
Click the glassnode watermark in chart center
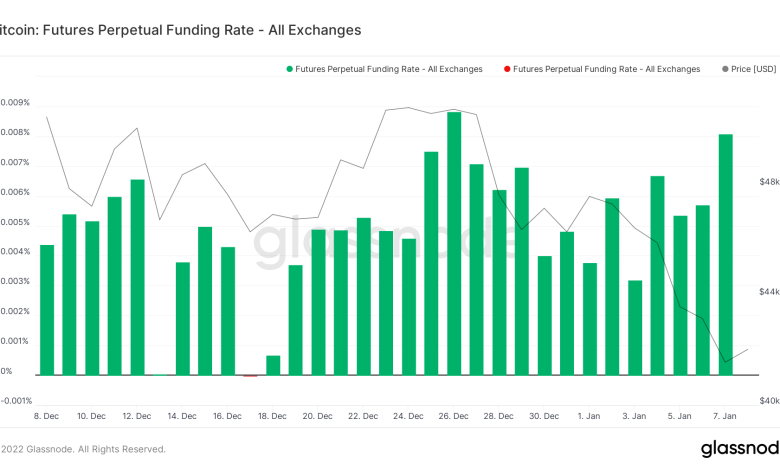click(390, 240)
